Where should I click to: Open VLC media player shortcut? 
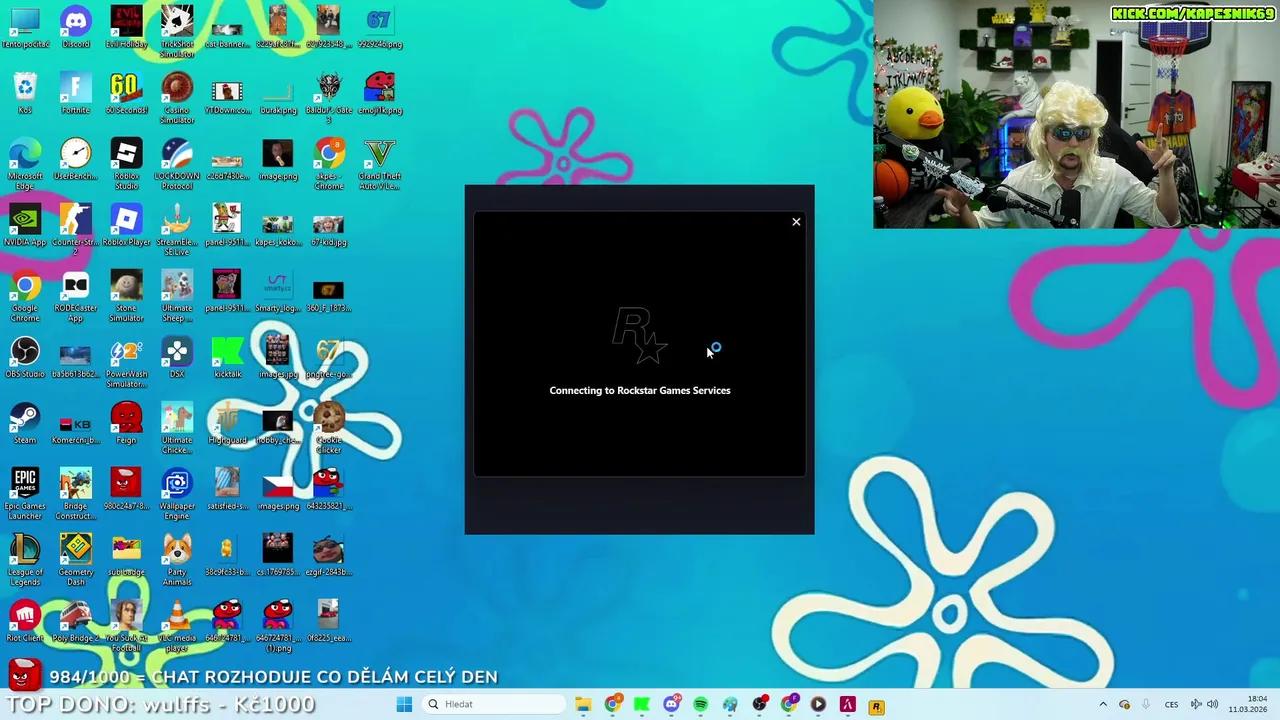point(177,627)
